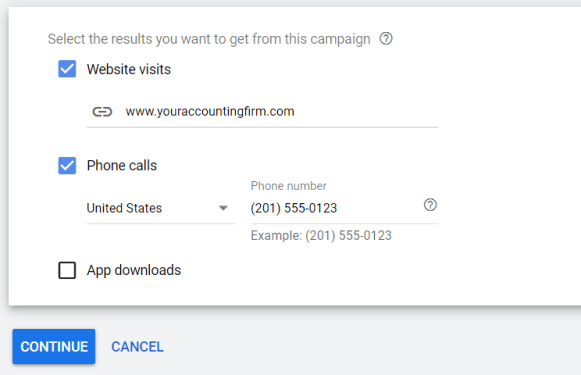This screenshot has height=375, width=581.
Task: Open the United States country dropdown
Action: pos(160,208)
